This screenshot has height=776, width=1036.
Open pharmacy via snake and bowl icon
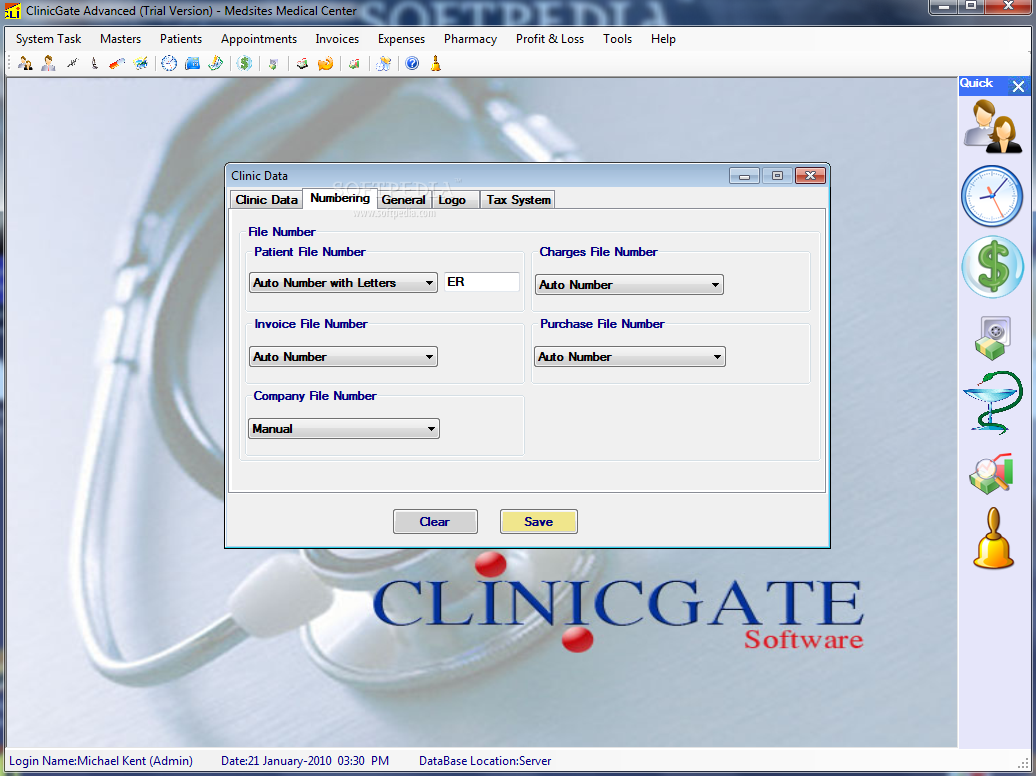tap(992, 403)
